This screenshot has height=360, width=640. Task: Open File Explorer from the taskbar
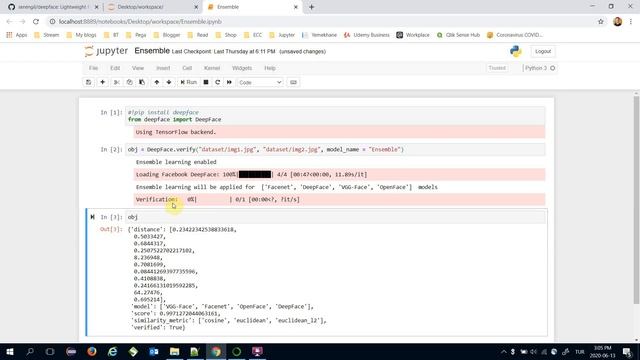coord(174,351)
